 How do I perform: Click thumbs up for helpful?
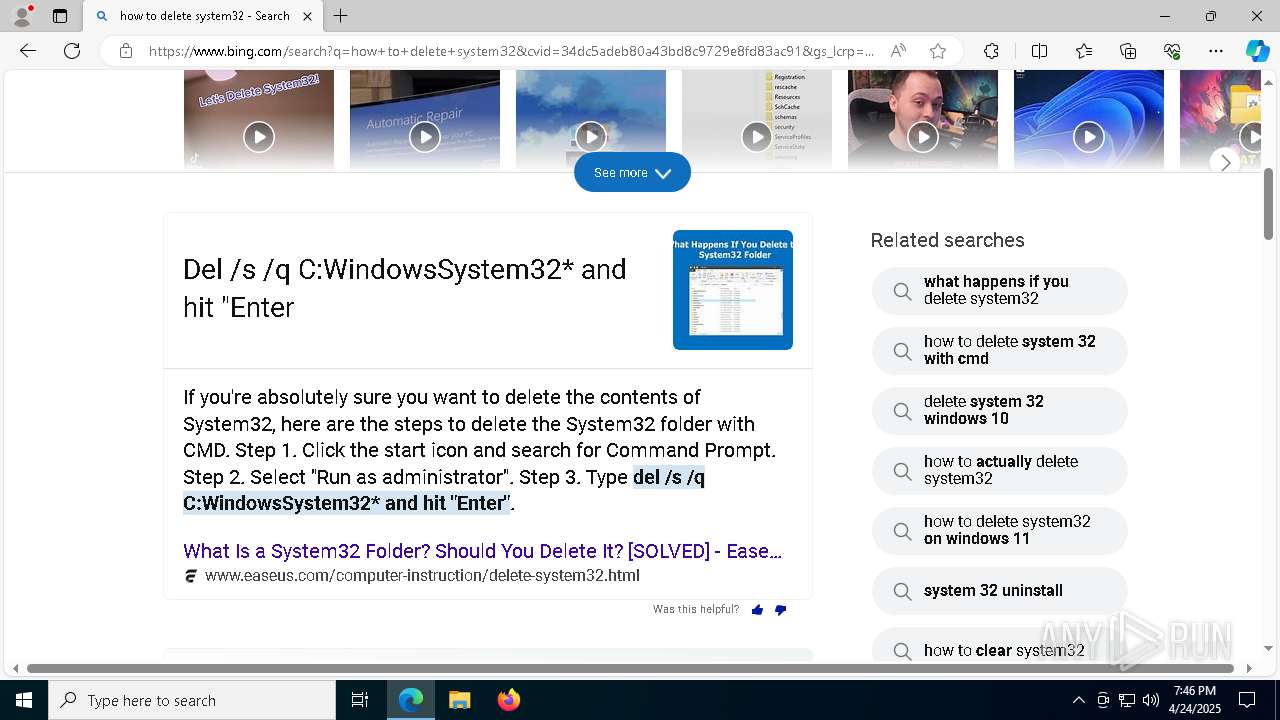point(757,610)
